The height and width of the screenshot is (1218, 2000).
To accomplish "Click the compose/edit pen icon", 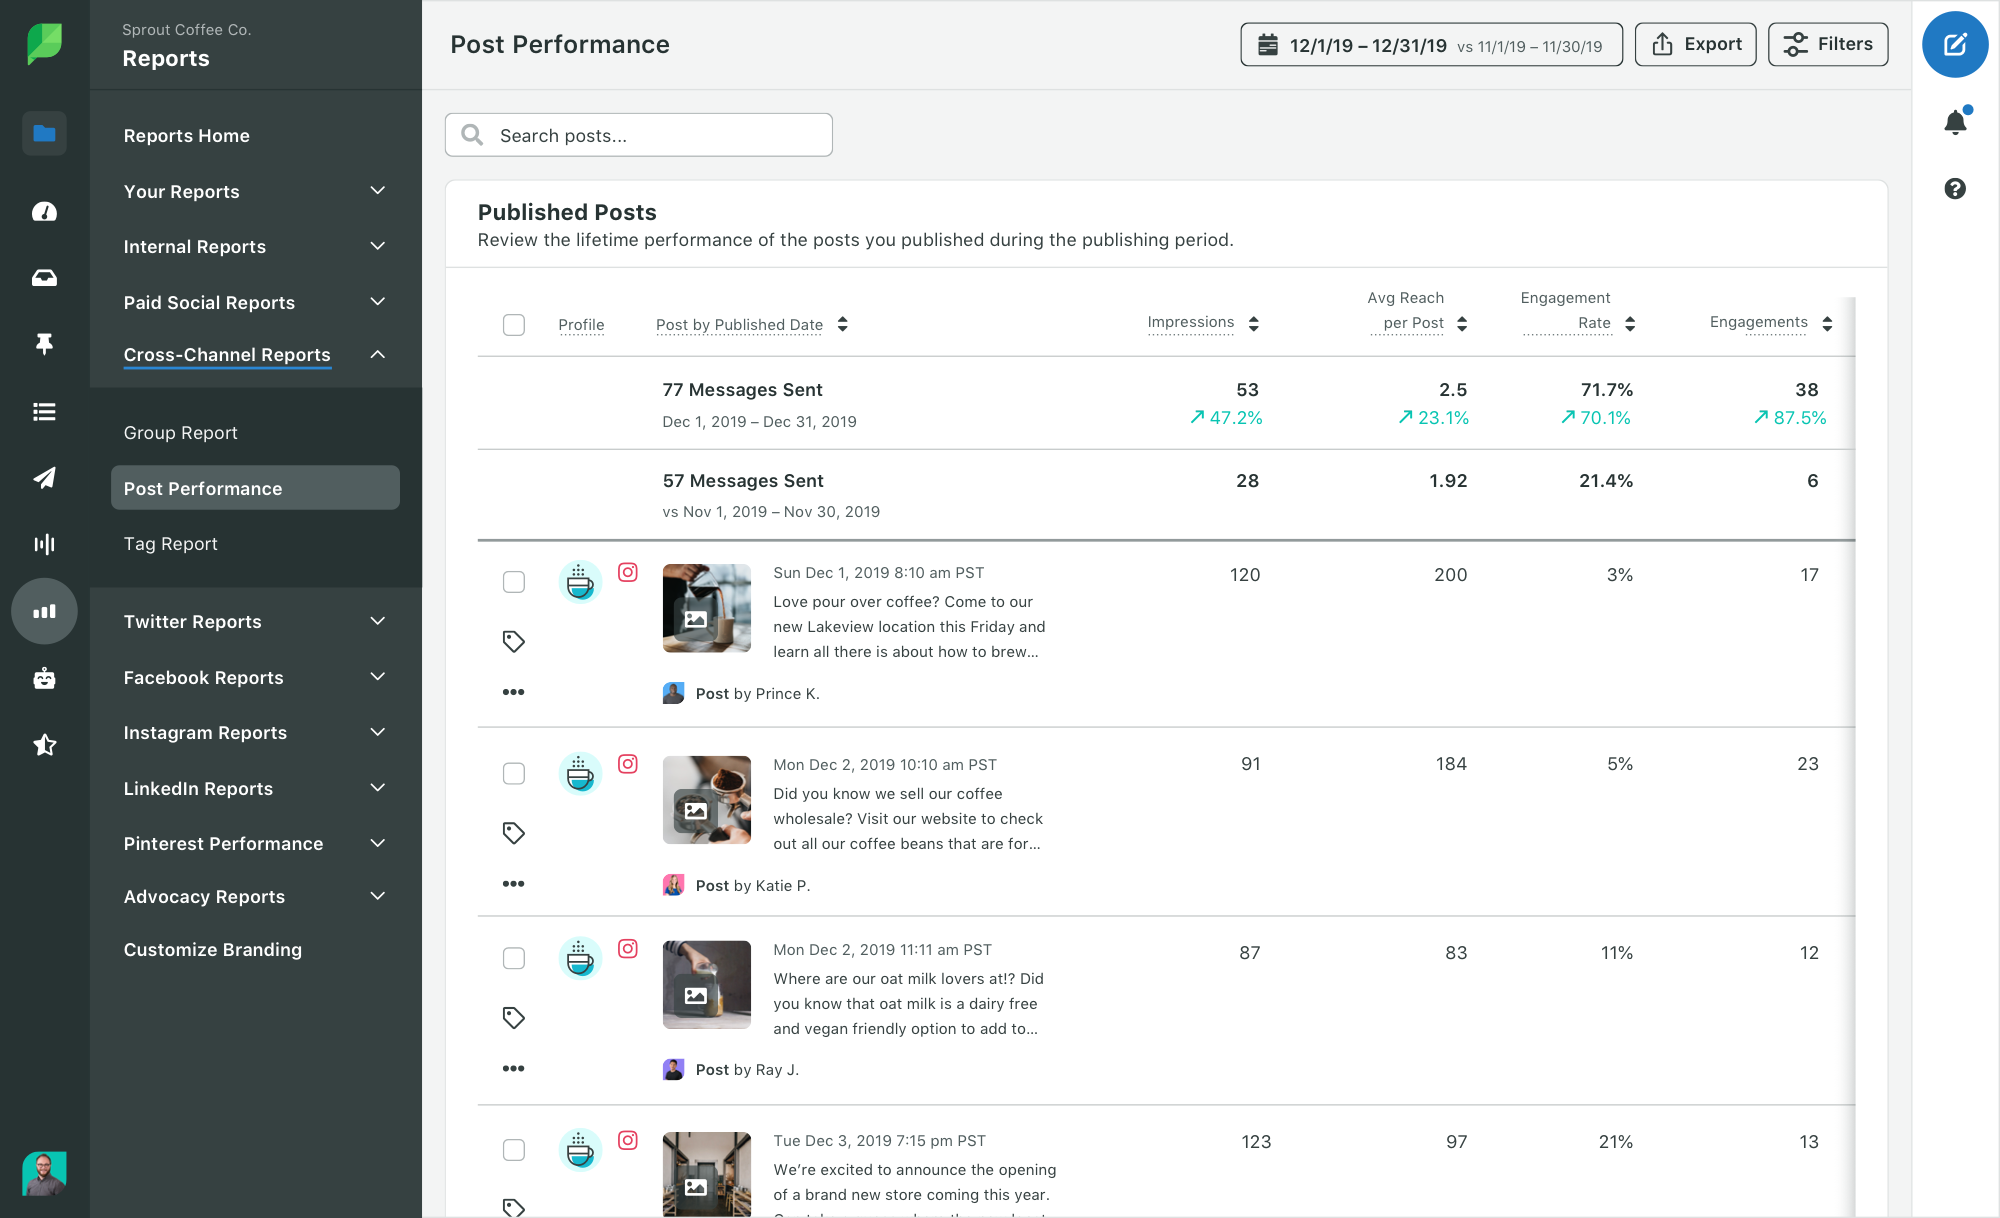I will tap(1957, 44).
